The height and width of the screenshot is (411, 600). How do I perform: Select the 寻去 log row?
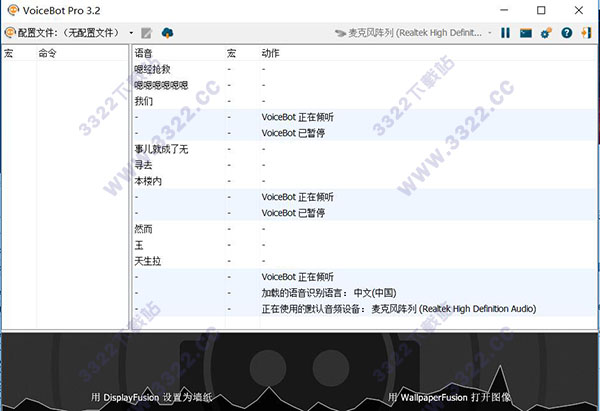364,165
